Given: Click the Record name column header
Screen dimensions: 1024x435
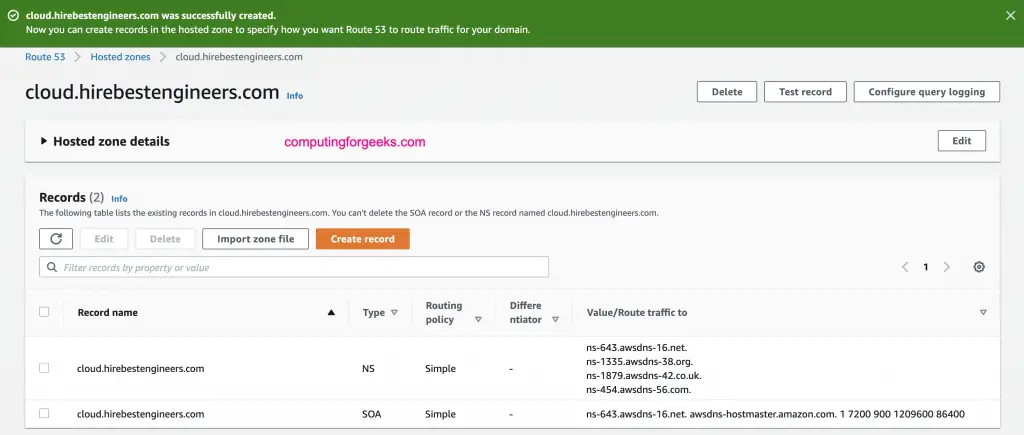Looking at the screenshot, I should [108, 313].
